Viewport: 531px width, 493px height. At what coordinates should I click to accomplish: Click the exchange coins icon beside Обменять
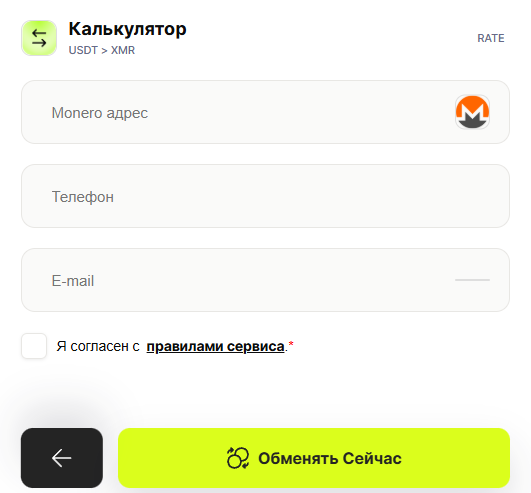coord(238,458)
